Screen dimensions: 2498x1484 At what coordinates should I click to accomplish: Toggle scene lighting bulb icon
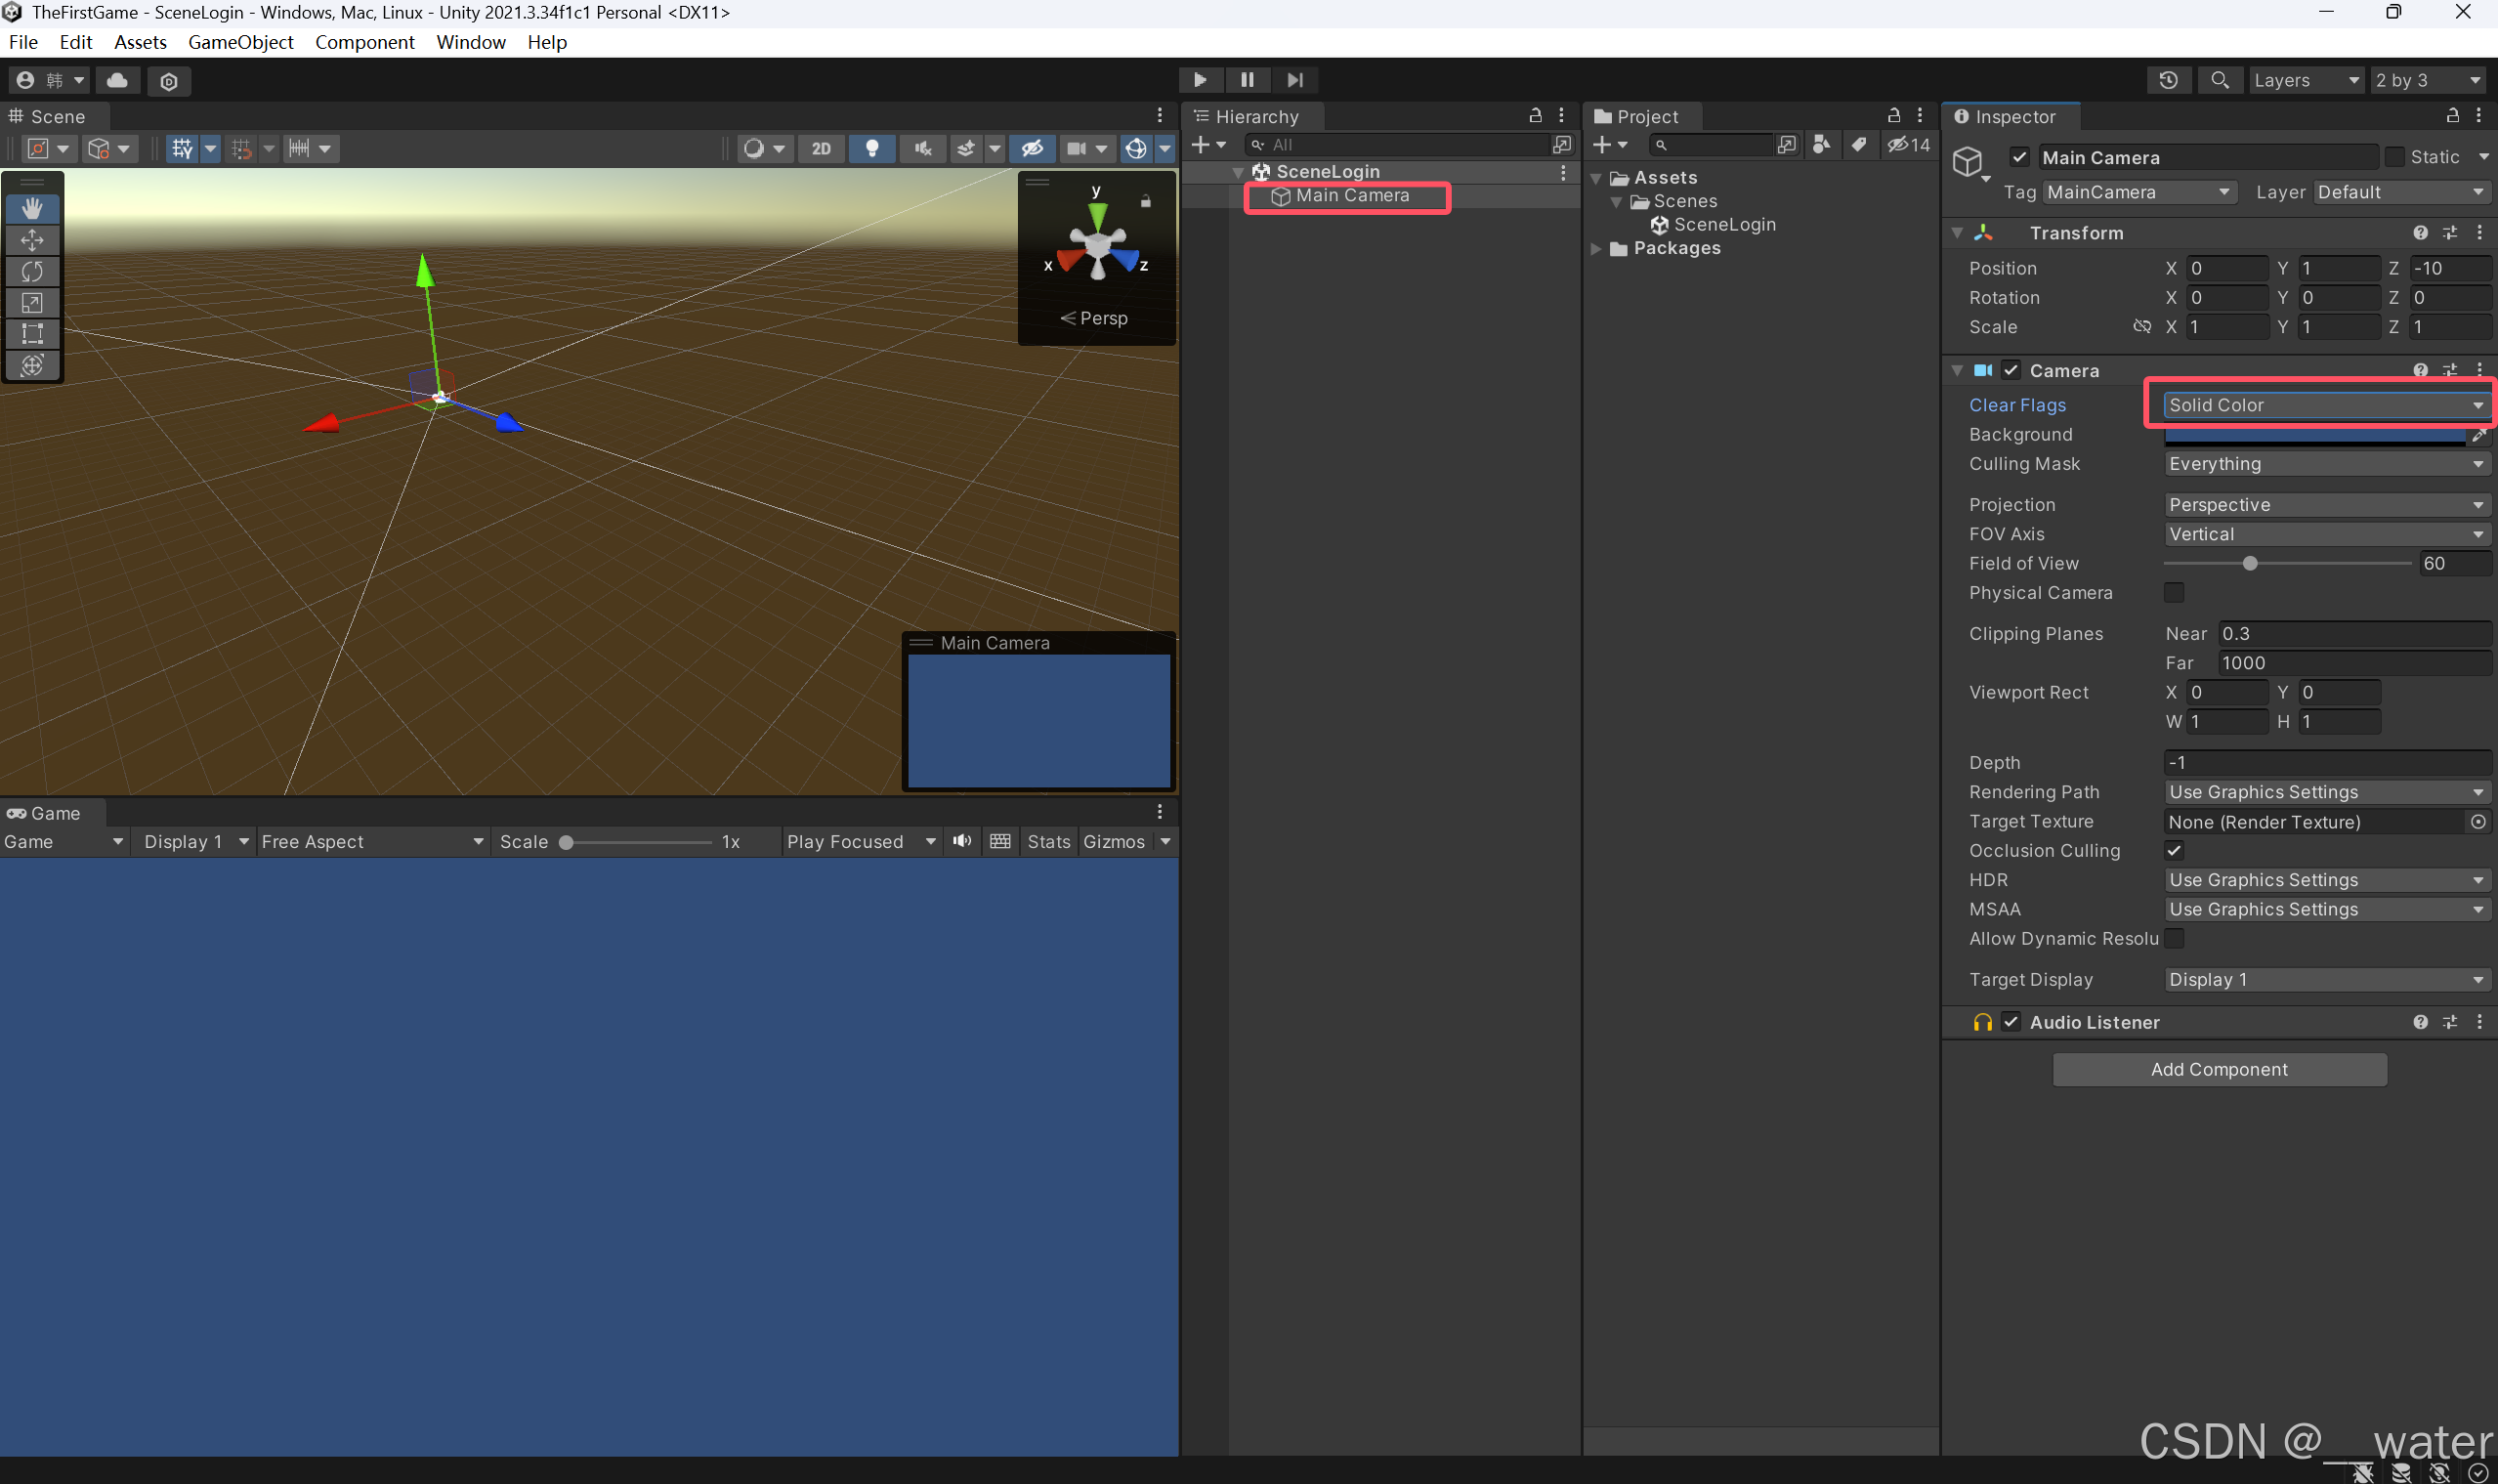872,149
